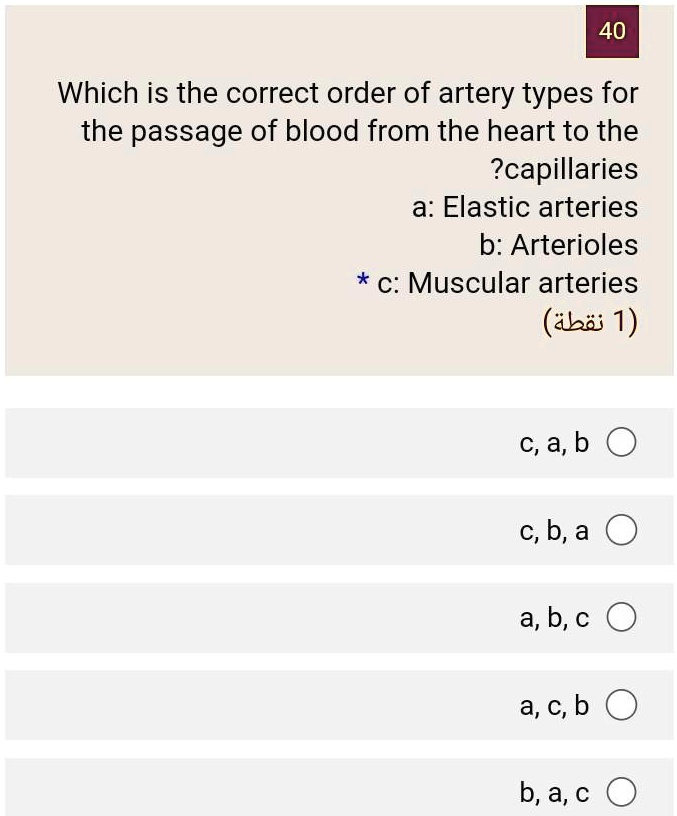Click the "a: Elastic arteries" option text
The width and height of the screenshot is (677, 816).
coord(525,207)
